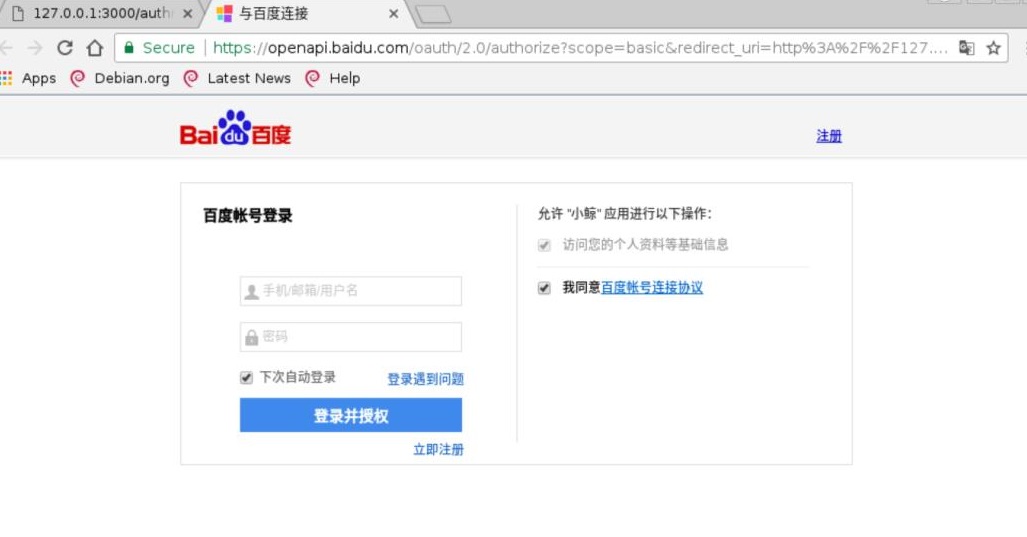1027x537 pixels.
Task: Close the 127.0.0.1:3000 tab
Action: (x=187, y=14)
